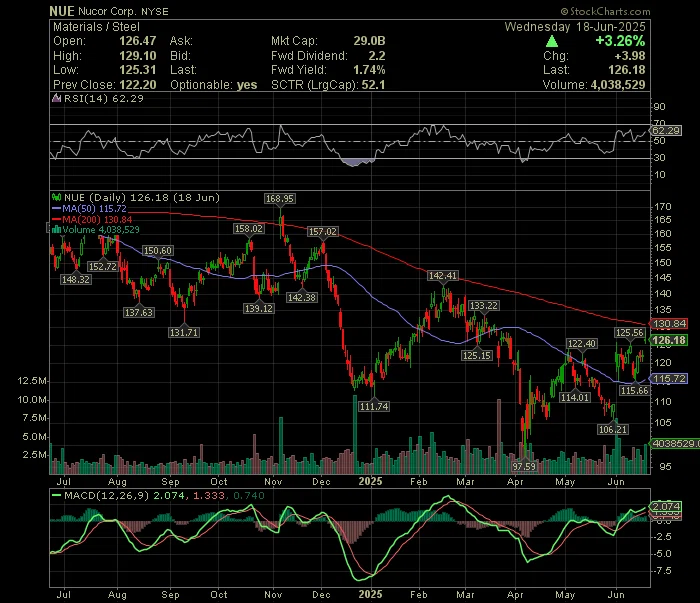The width and height of the screenshot is (700, 603).
Task: Click the Optionable value yes
Action: pyautogui.click(x=247, y=85)
